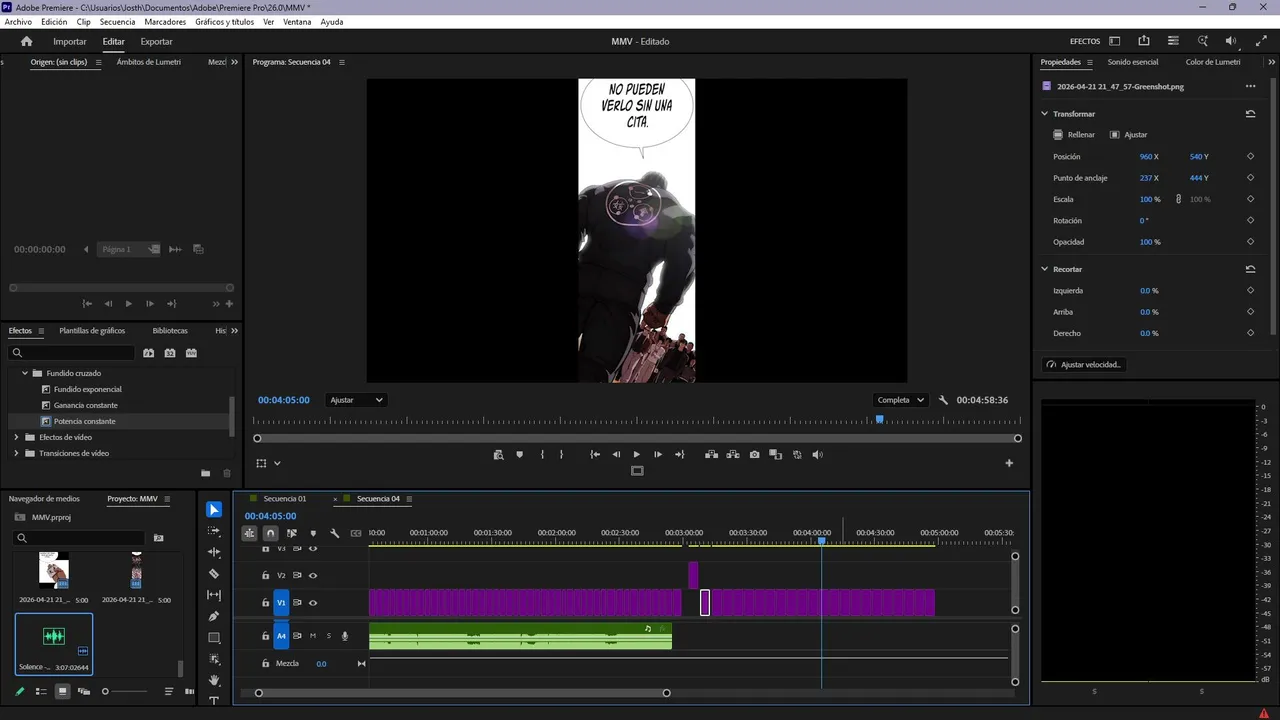
Task: Filter by 32-bit color effects icon
Action: [x=170, y=353]
